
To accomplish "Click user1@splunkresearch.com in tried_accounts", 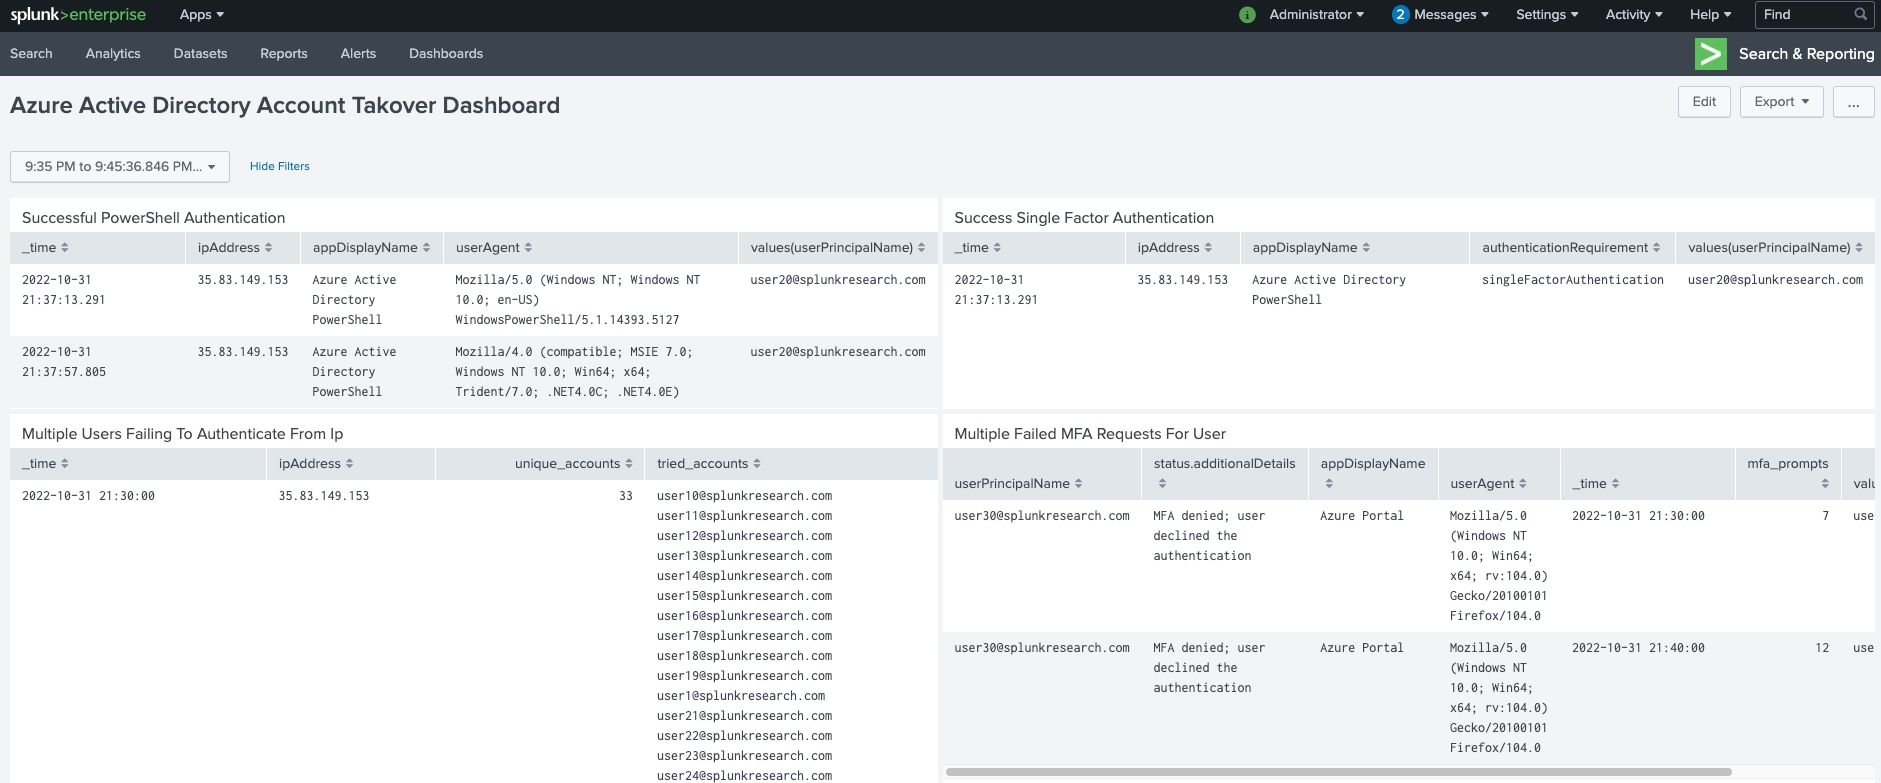I will click(x=741, y=696).
